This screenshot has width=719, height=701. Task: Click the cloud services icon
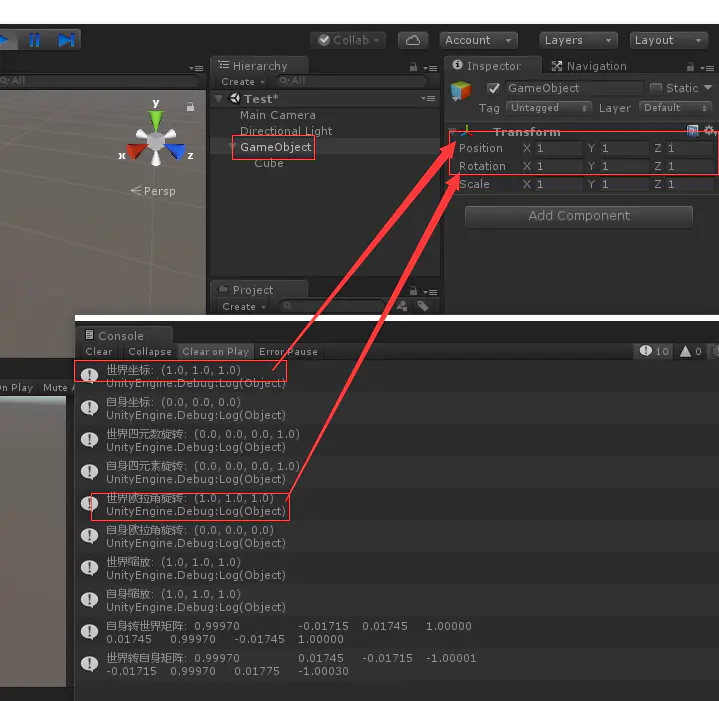coord(413,40)
